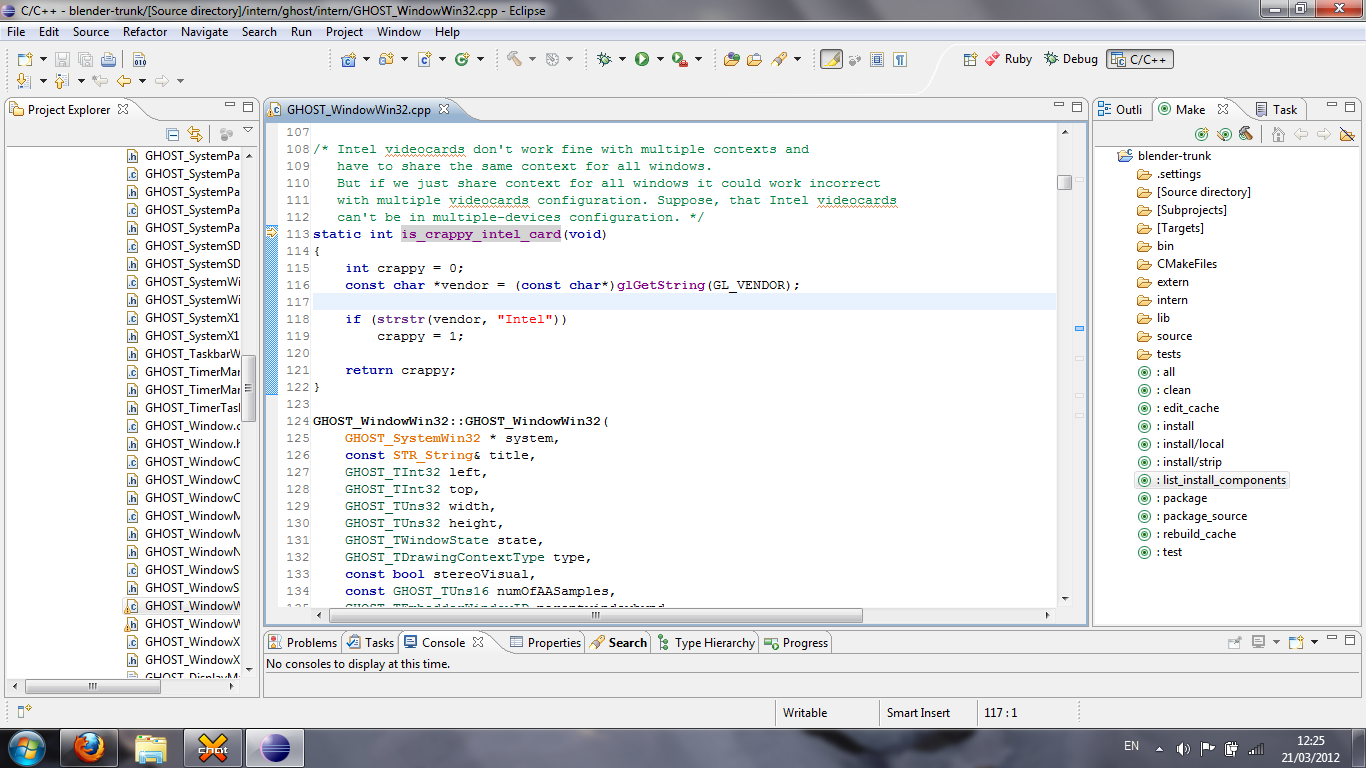Click the Build hammer toolbar icon

click(514, 60)
